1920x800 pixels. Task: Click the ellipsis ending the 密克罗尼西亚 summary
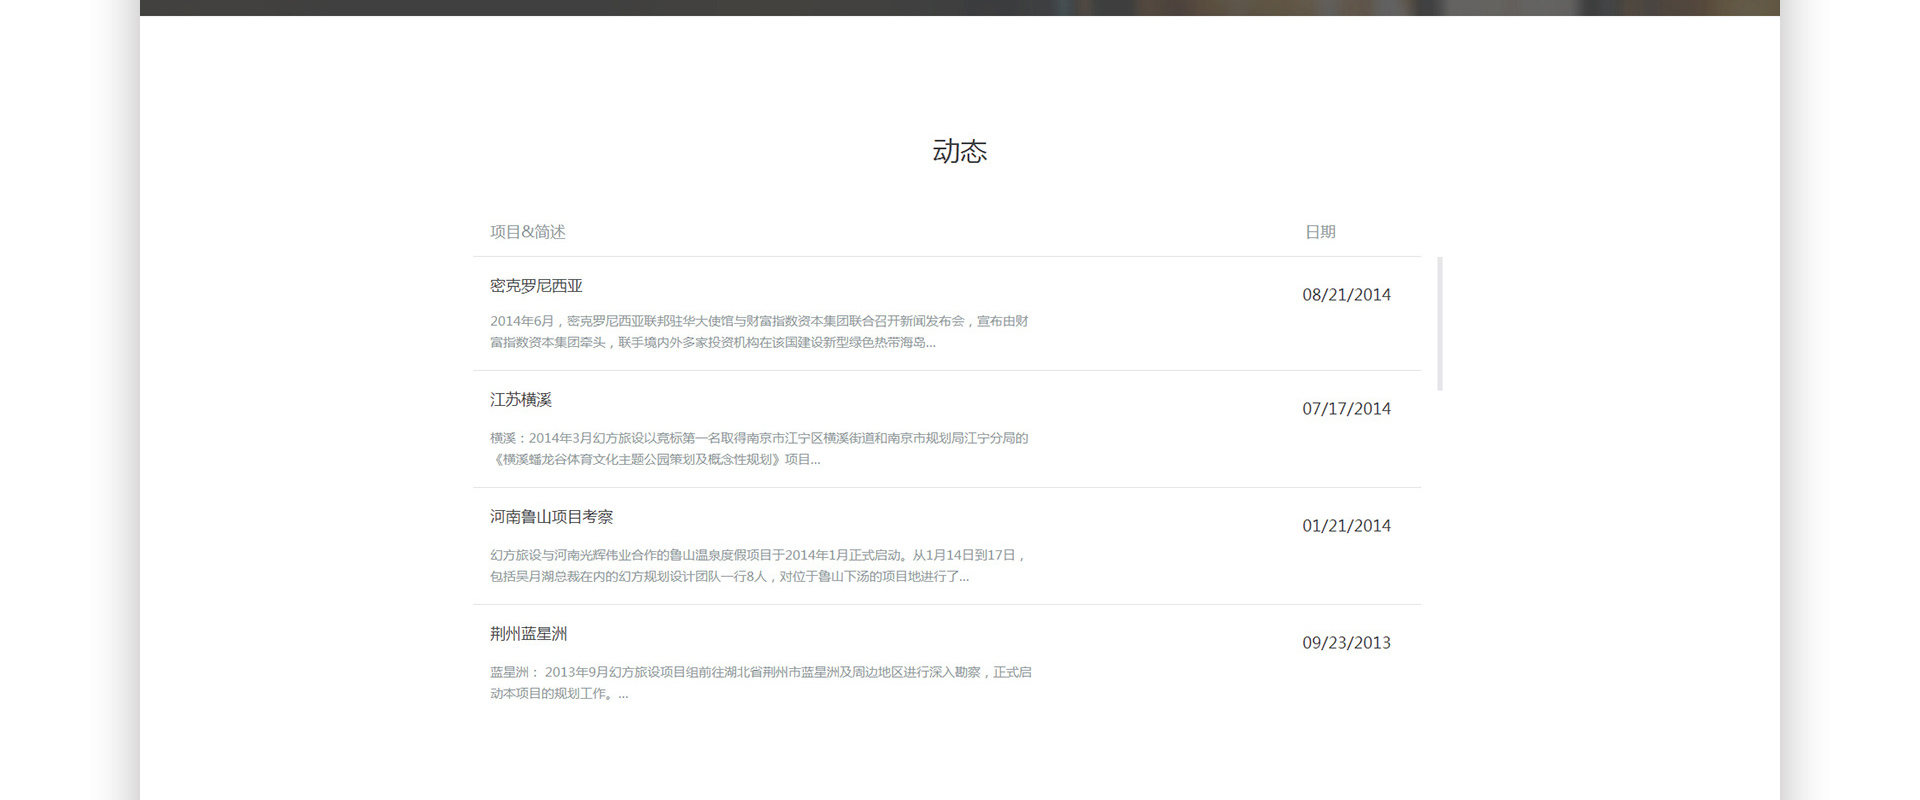pos(931,343)
